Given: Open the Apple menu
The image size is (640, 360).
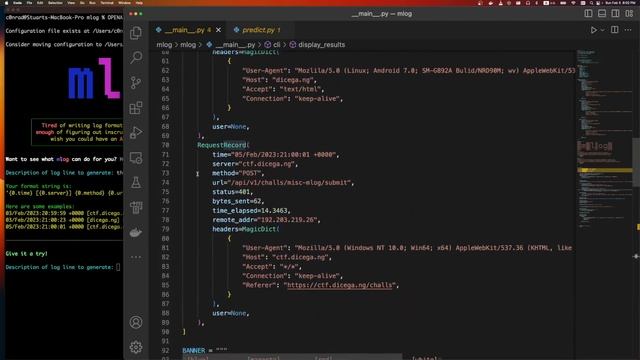Looking at the screenshot, I should pos(6,2).
